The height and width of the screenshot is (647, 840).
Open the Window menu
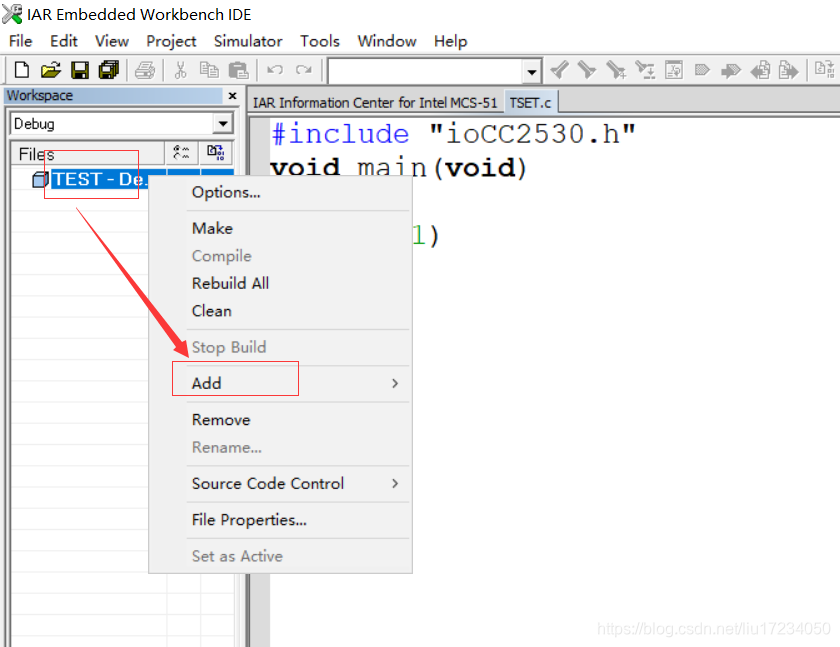click(387, 41)
